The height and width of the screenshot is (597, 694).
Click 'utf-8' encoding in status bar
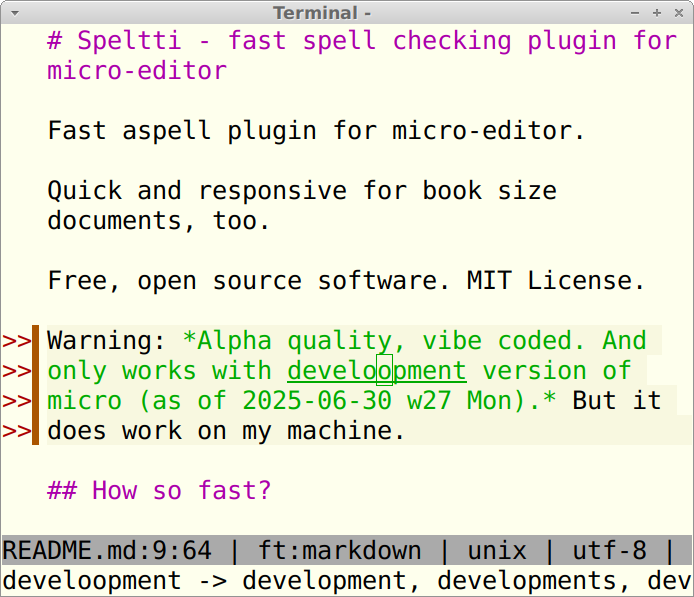[609, 551]
